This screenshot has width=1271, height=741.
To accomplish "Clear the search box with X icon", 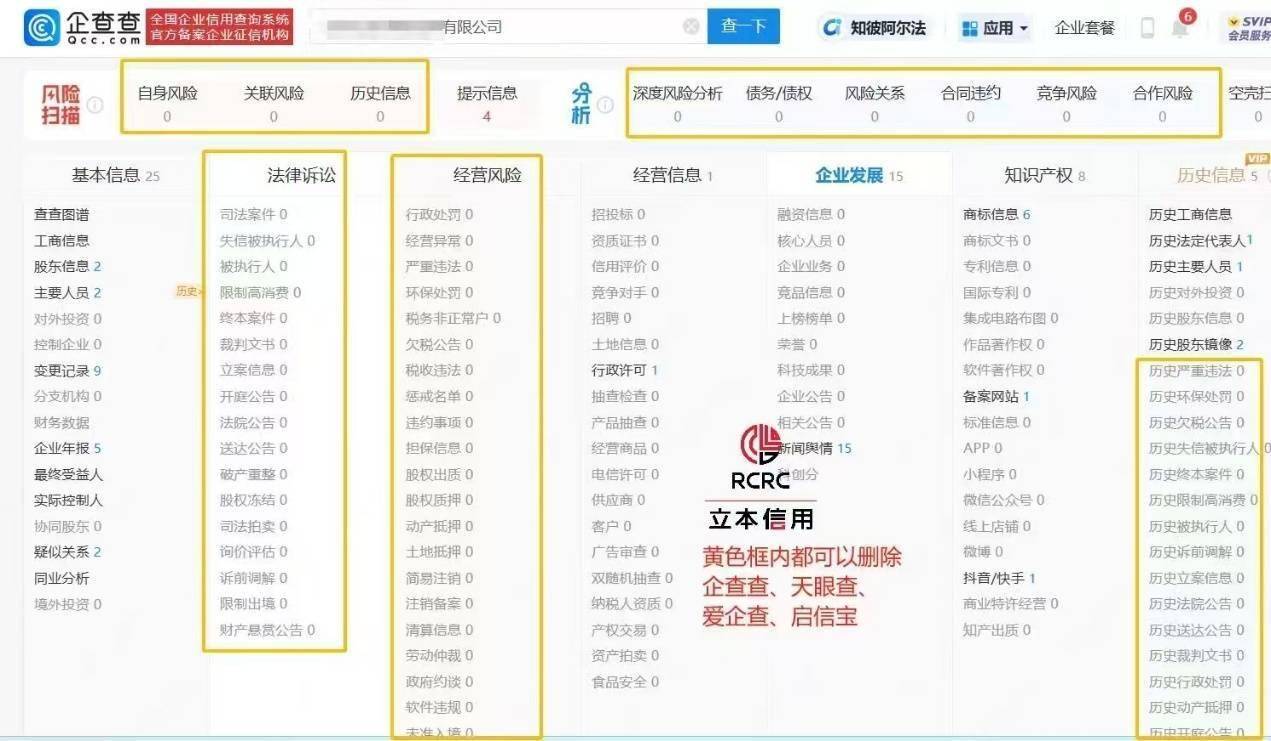I will [691, 27].
